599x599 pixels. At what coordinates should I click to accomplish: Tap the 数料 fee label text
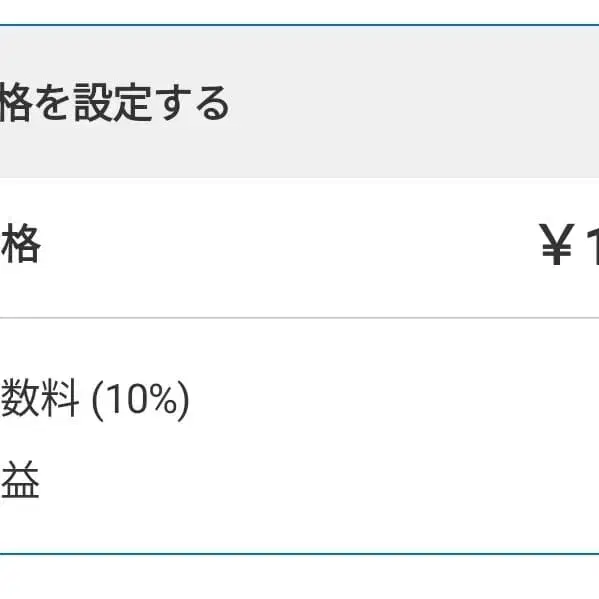40,397
